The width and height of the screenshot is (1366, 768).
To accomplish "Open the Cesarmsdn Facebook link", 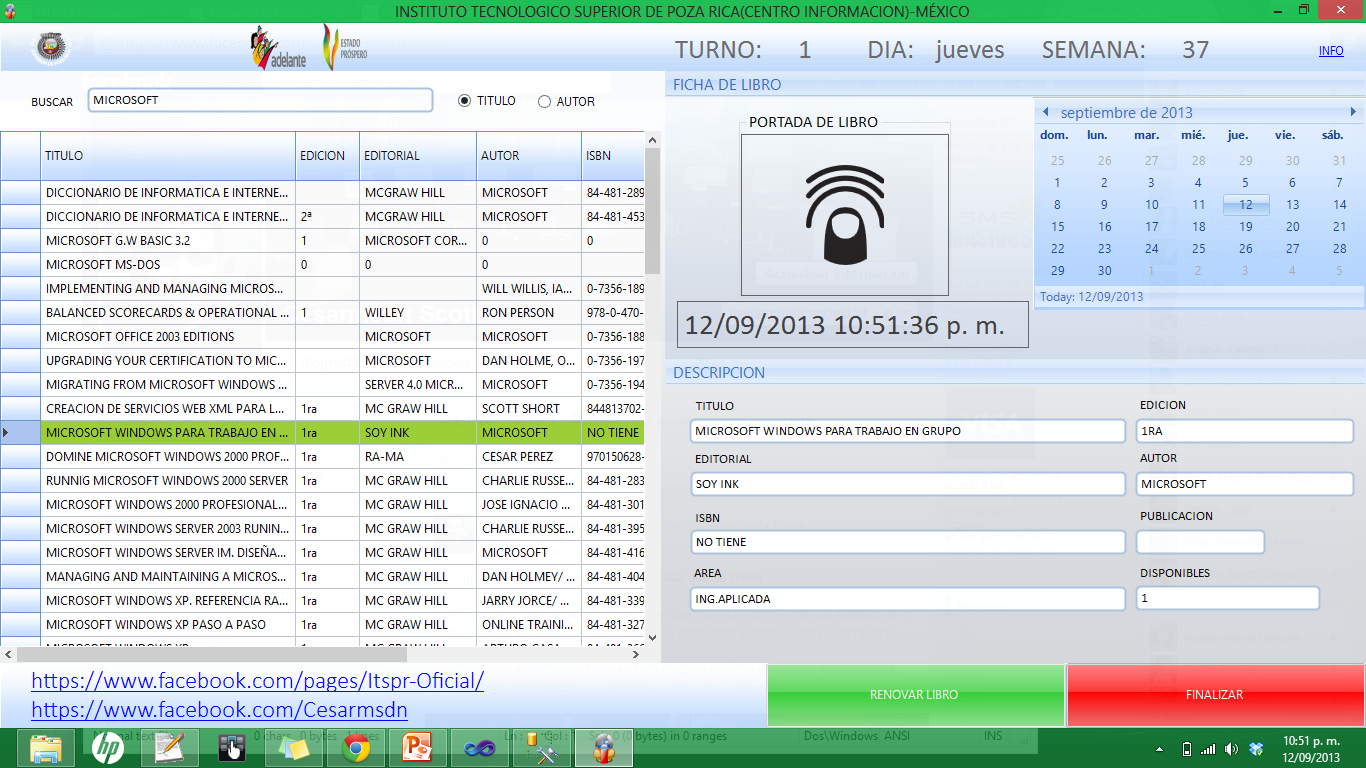I will coord(220,711).
